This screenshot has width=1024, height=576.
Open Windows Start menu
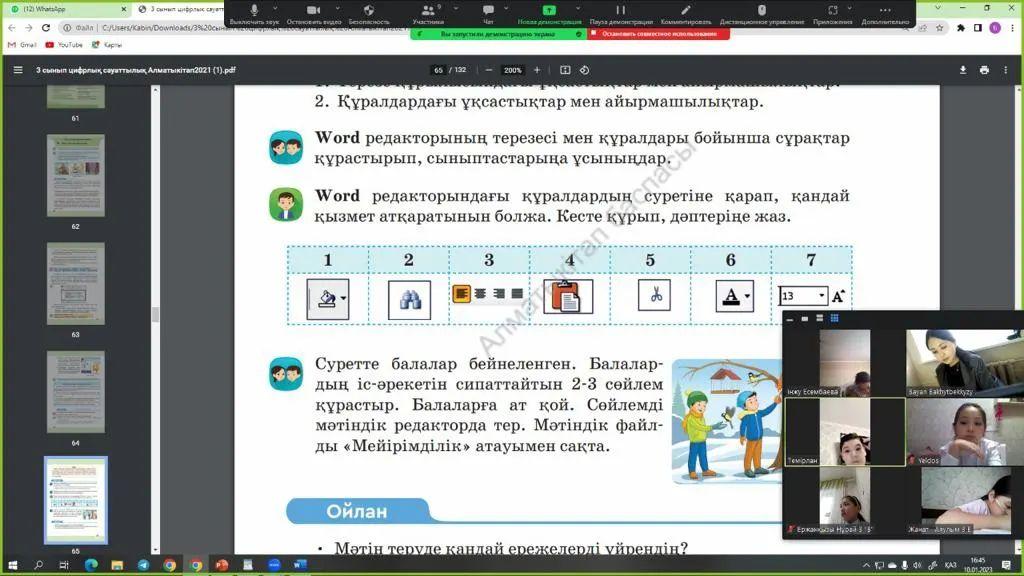click(11, 565)
